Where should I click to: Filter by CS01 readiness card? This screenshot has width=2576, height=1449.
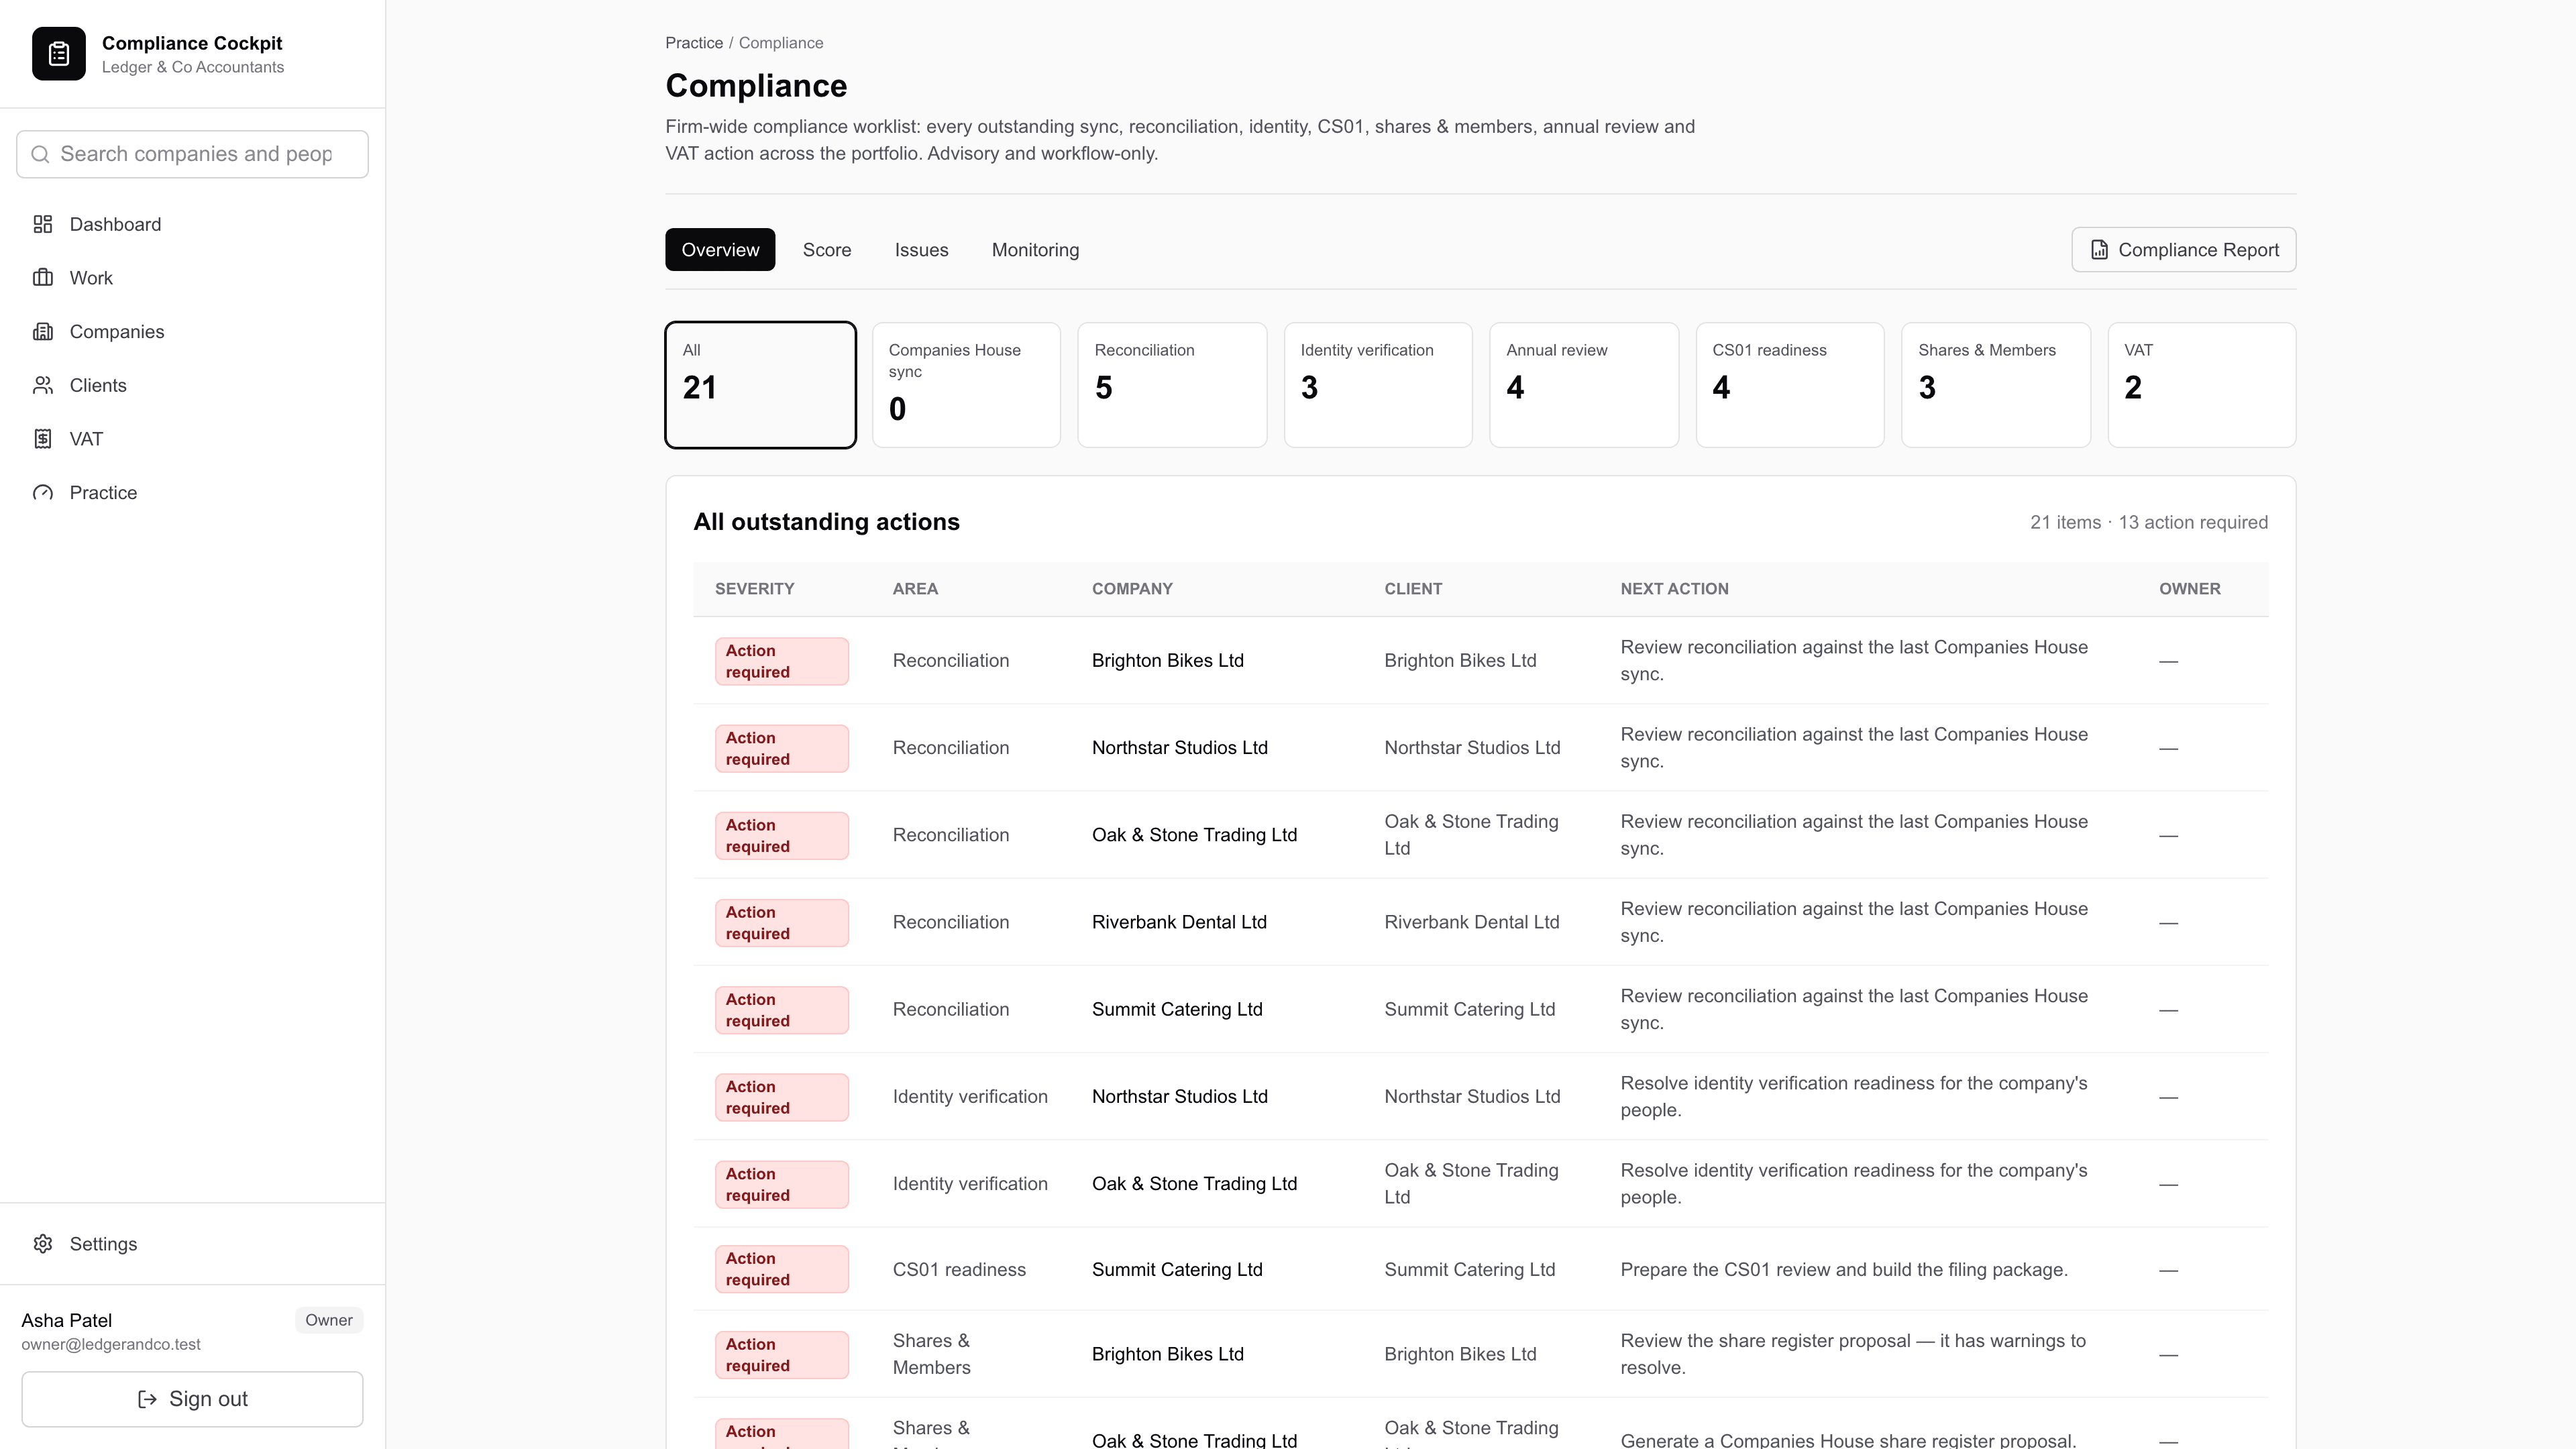pyautogui.click(x=1790, y=385)
